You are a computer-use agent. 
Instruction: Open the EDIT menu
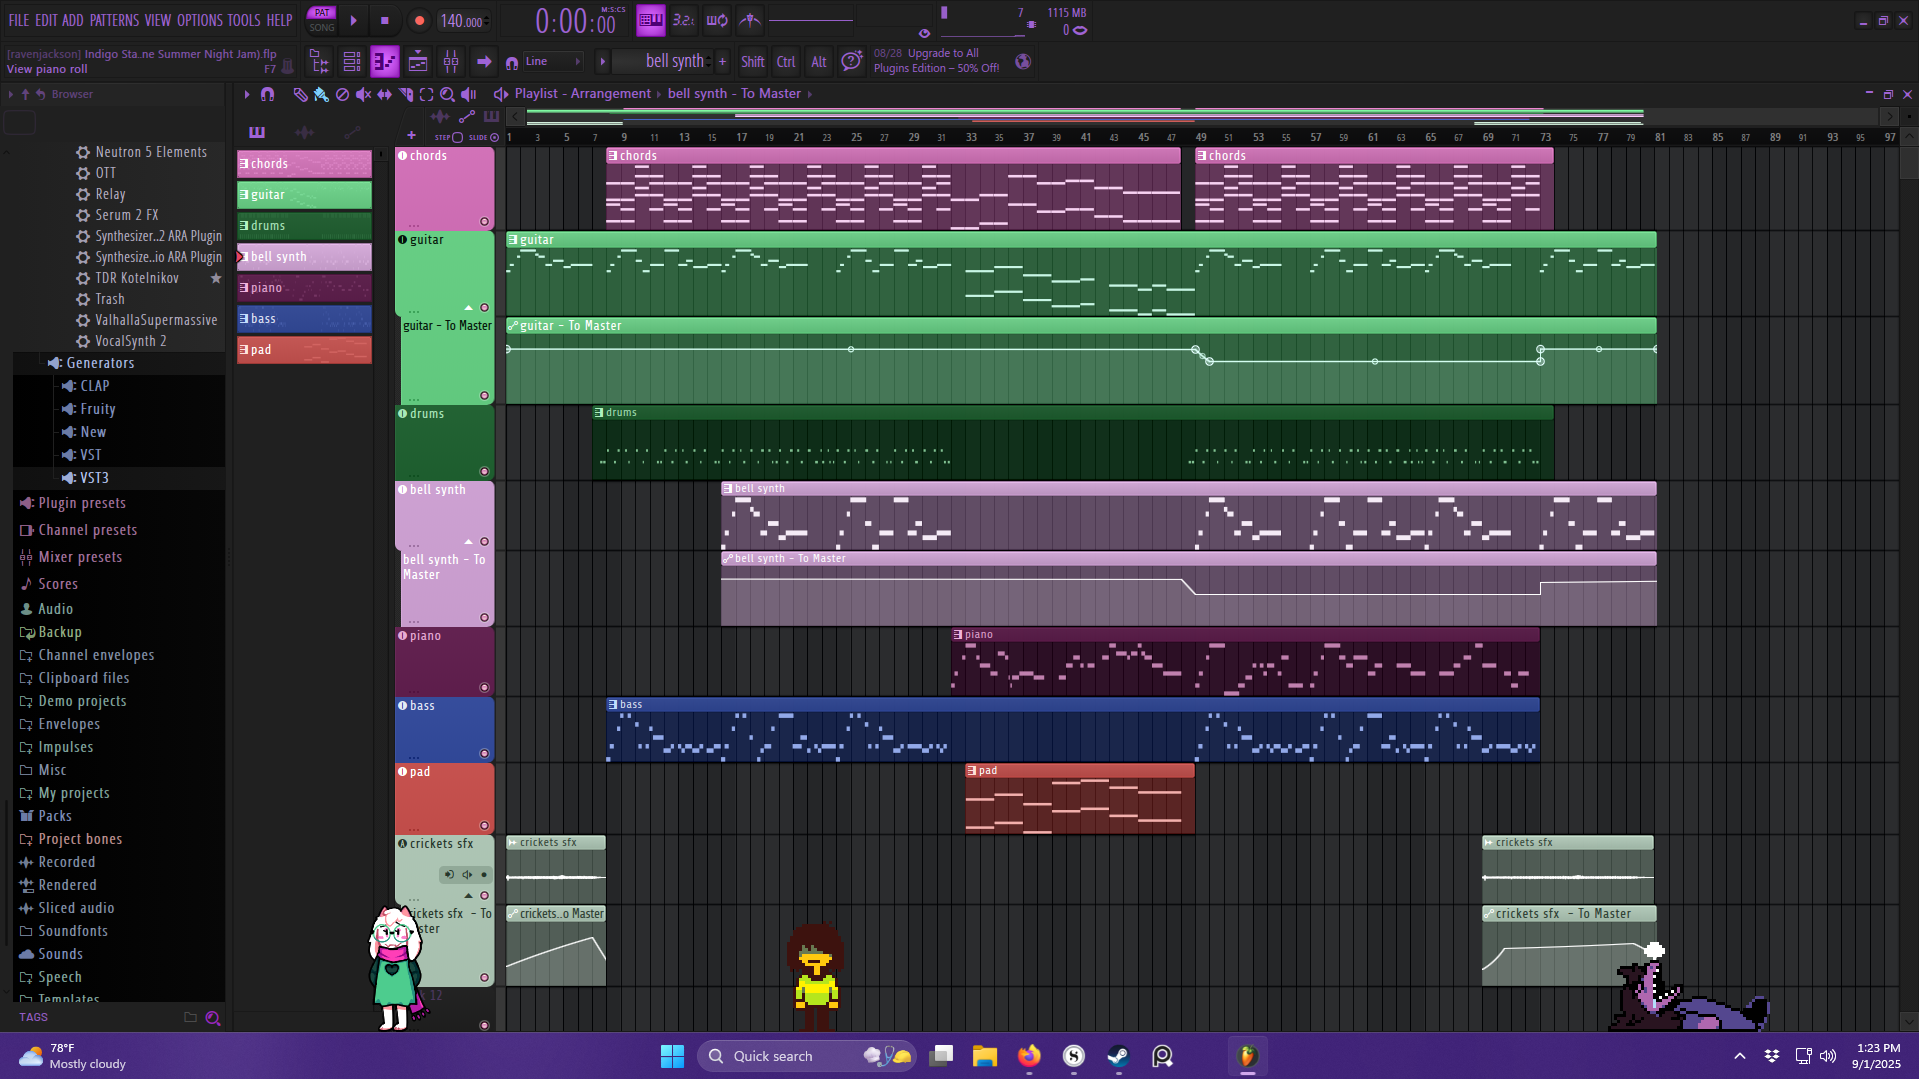(46, 20)
